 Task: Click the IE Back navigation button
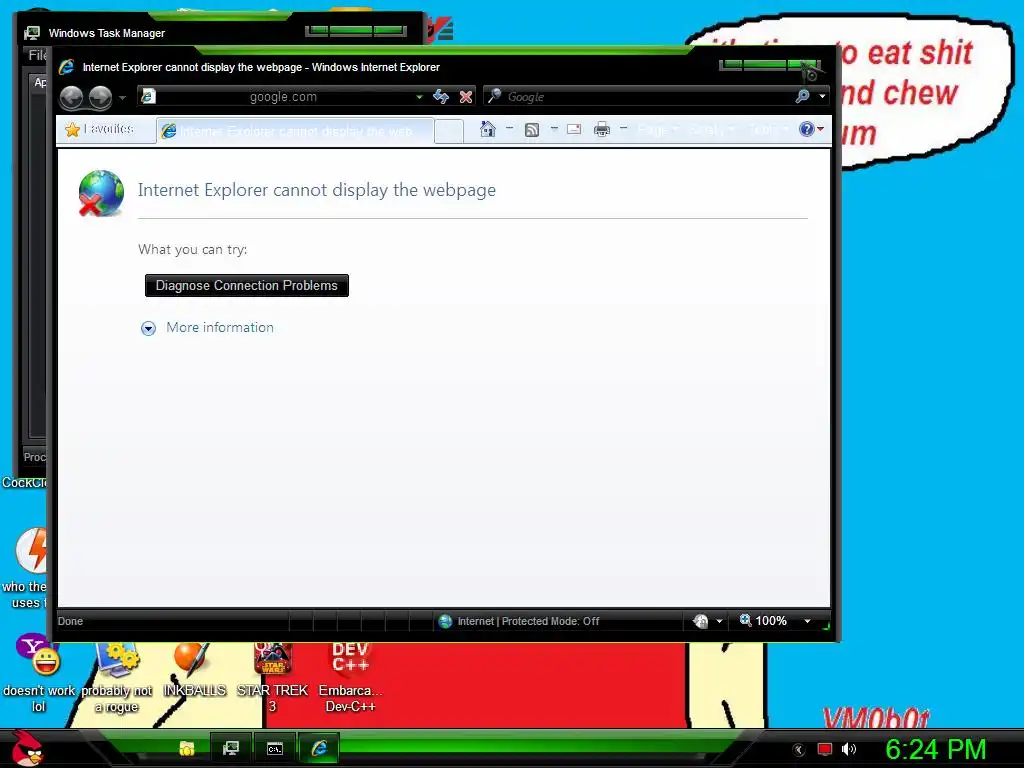[72, 97]
